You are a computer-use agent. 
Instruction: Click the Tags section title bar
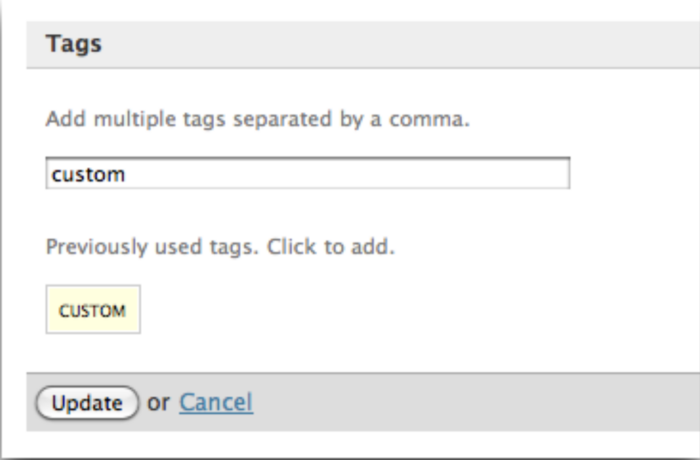tap(350, 45)
